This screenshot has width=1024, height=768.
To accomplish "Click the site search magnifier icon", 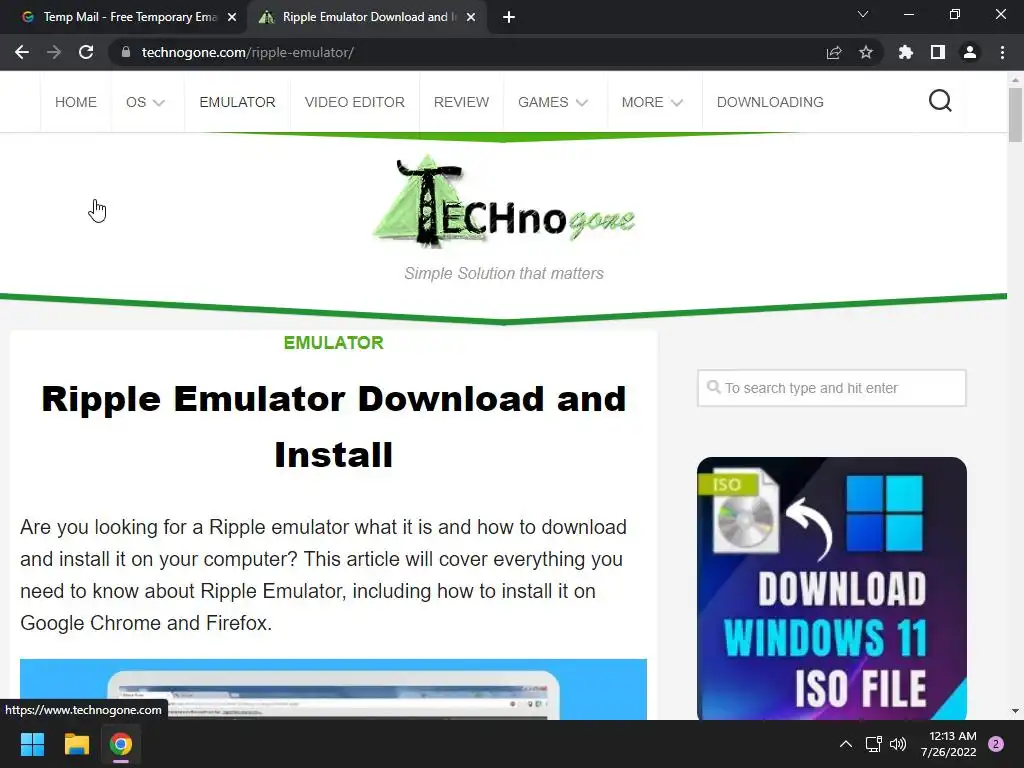I will point(940,101).
